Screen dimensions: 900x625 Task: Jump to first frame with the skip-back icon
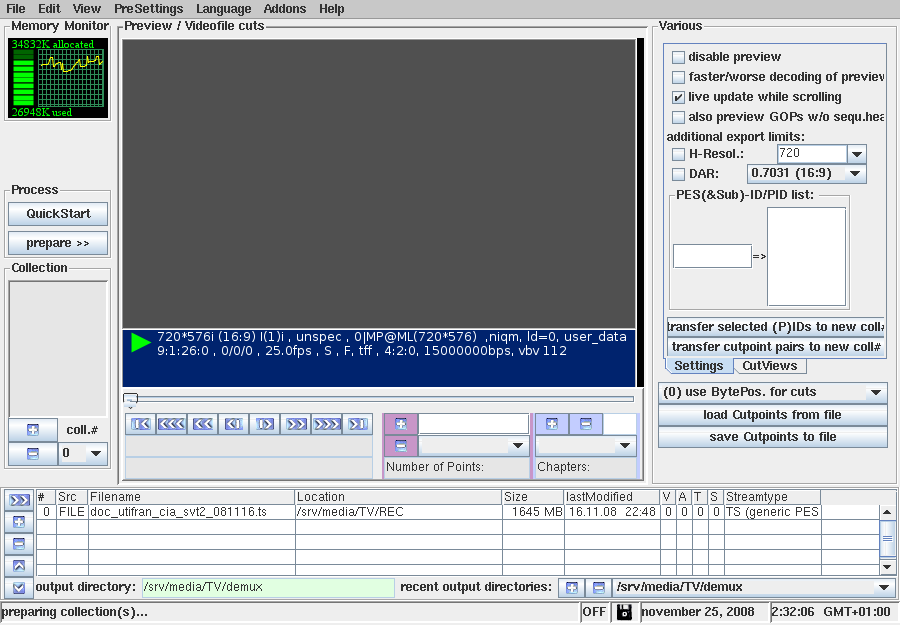pyautogui.click(x=140, y=424)
